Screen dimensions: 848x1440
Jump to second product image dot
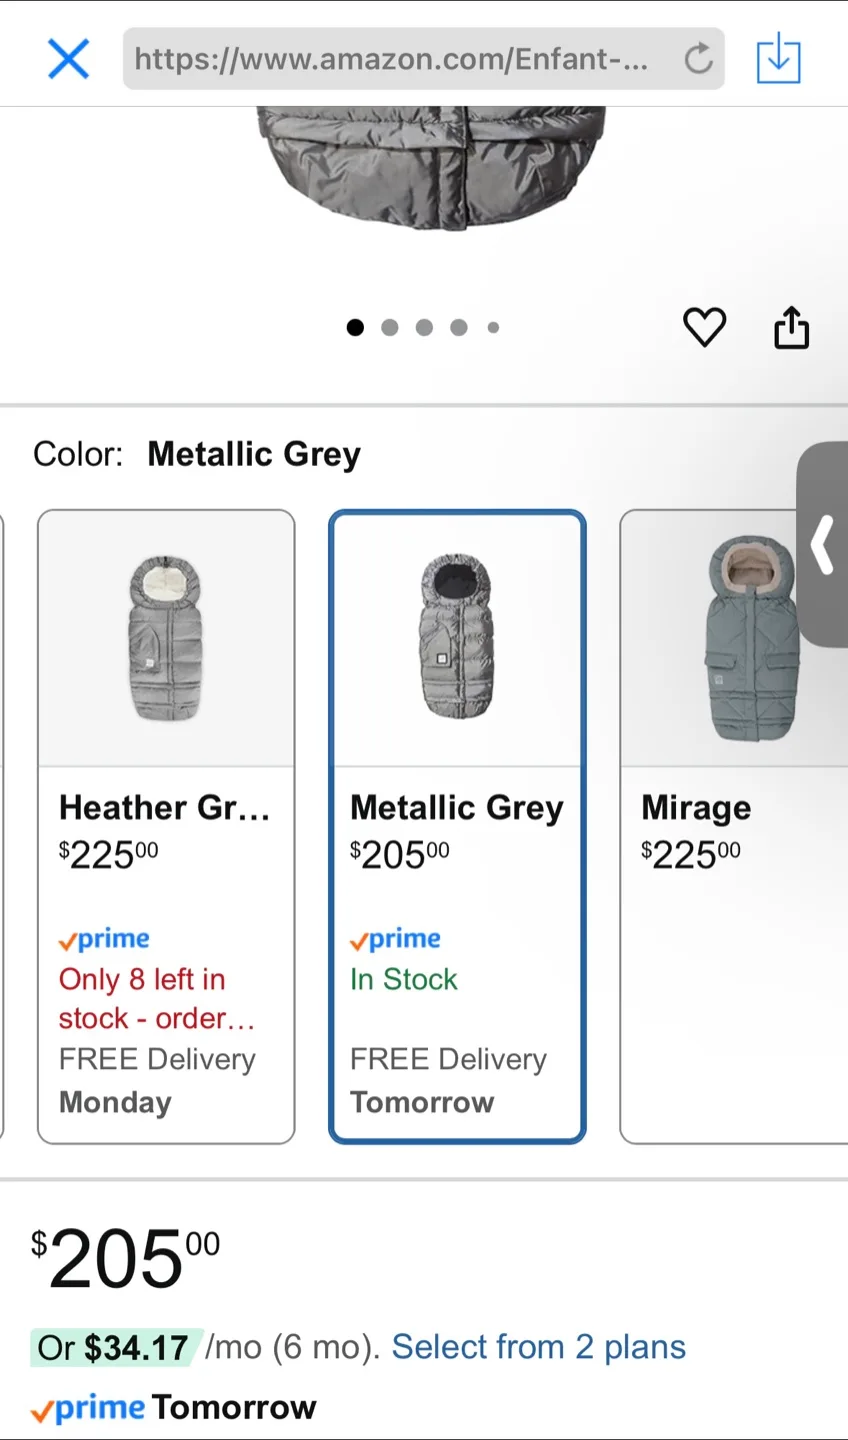point(390,327)
